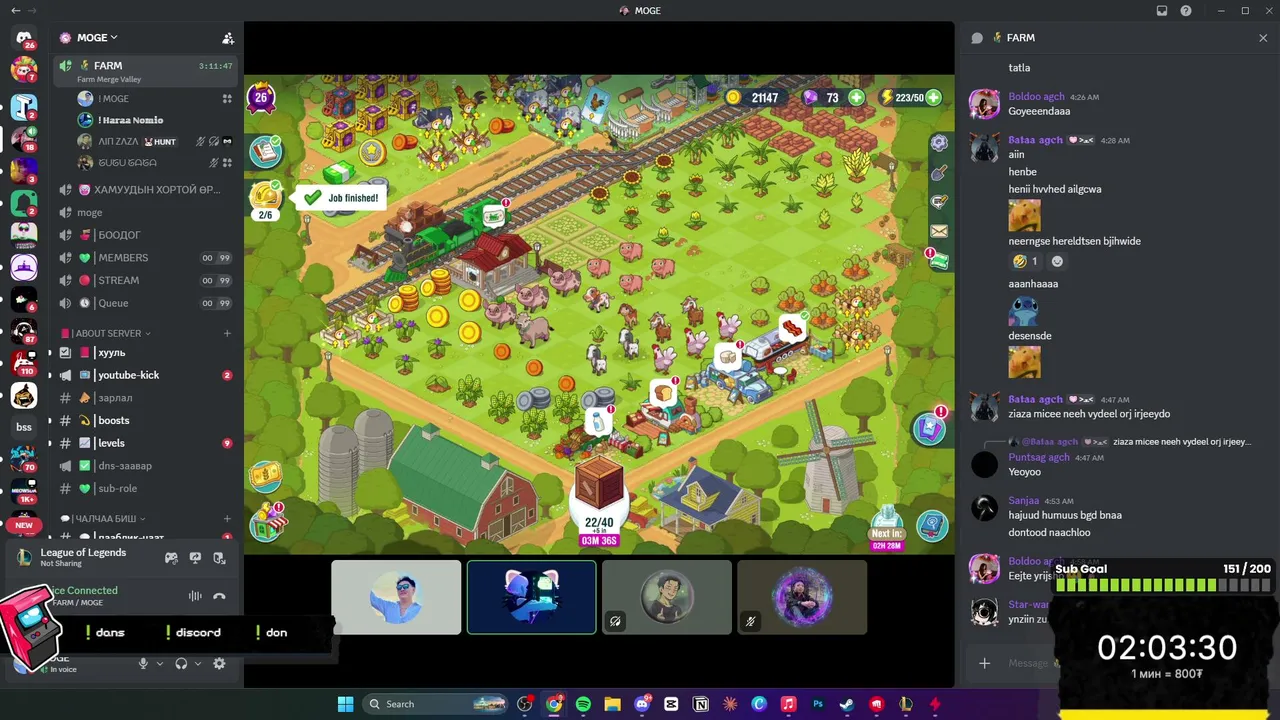Open Discord inbox in title bar
The width and height of the screenshot is (1280, 720).
coord(1162,11)
